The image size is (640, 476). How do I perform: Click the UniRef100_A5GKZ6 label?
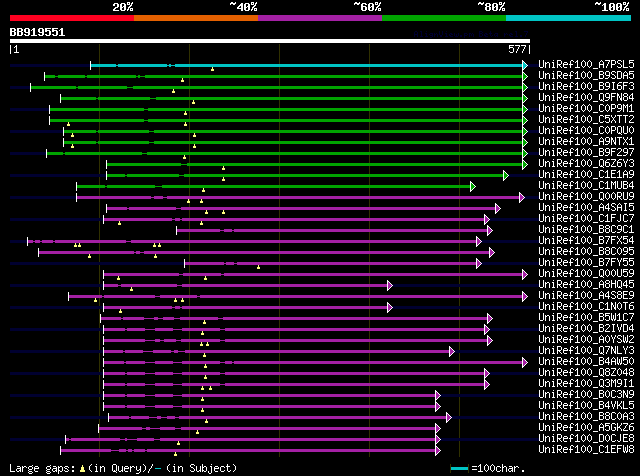586,428
